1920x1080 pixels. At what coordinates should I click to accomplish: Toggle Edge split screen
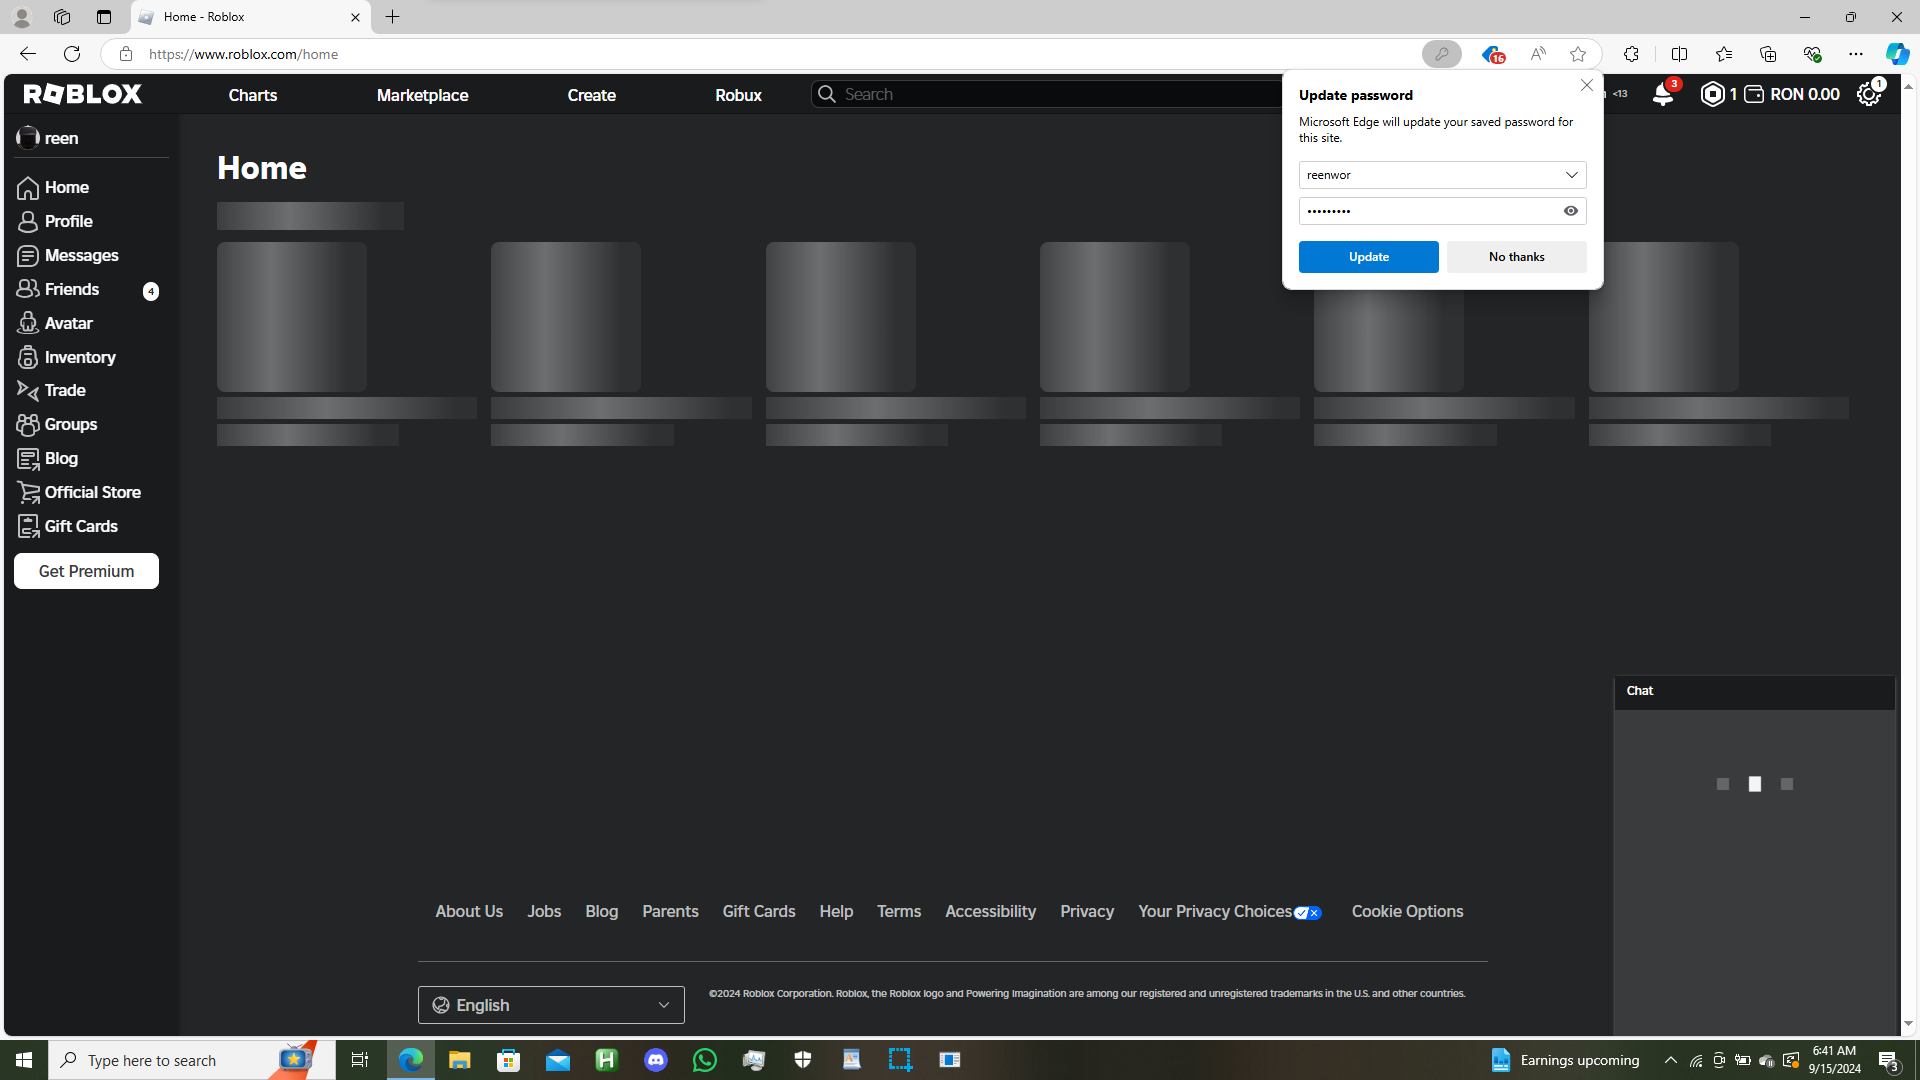point(1679,54)
